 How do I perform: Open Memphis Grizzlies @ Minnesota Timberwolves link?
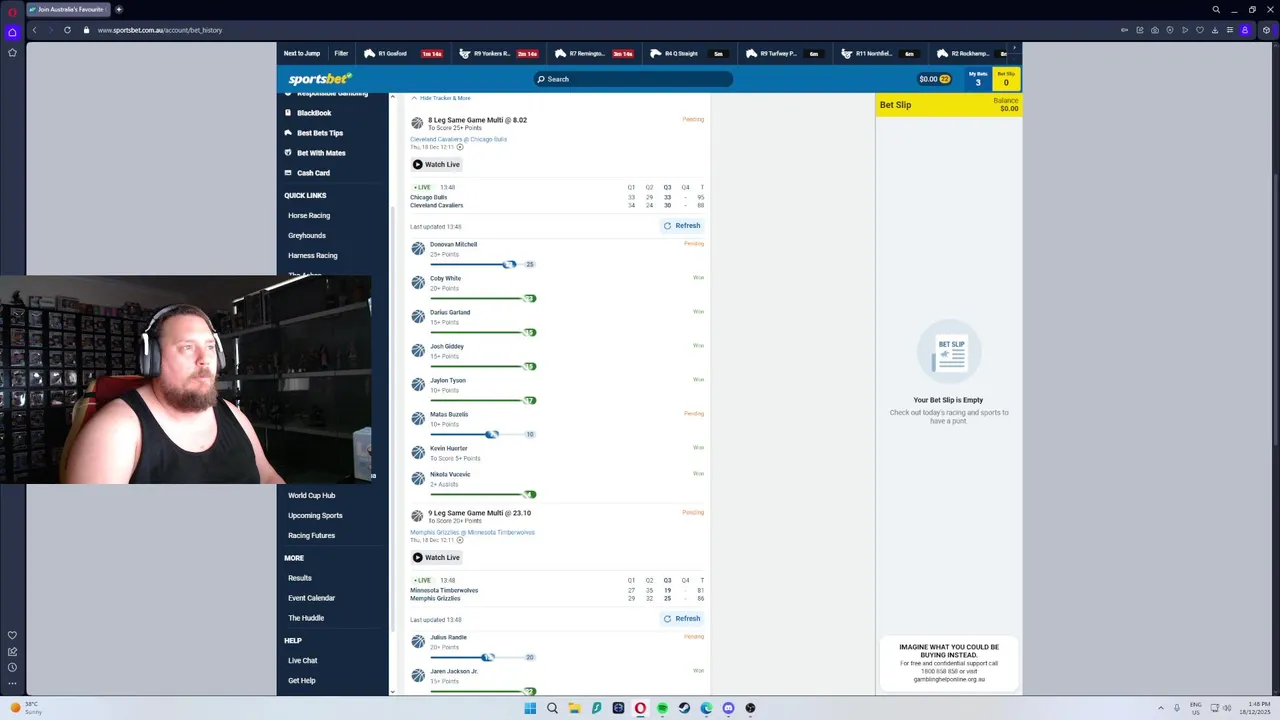tap(472, 532)
